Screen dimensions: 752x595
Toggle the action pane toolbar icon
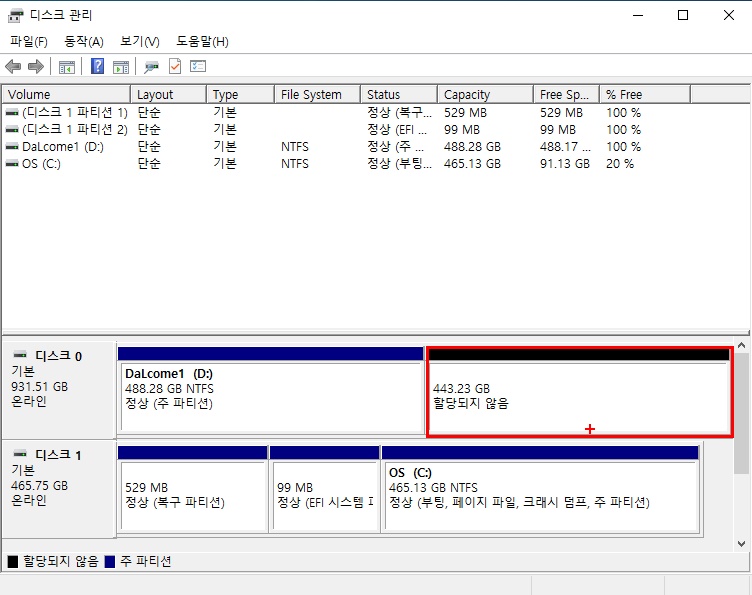coord(121,67)
